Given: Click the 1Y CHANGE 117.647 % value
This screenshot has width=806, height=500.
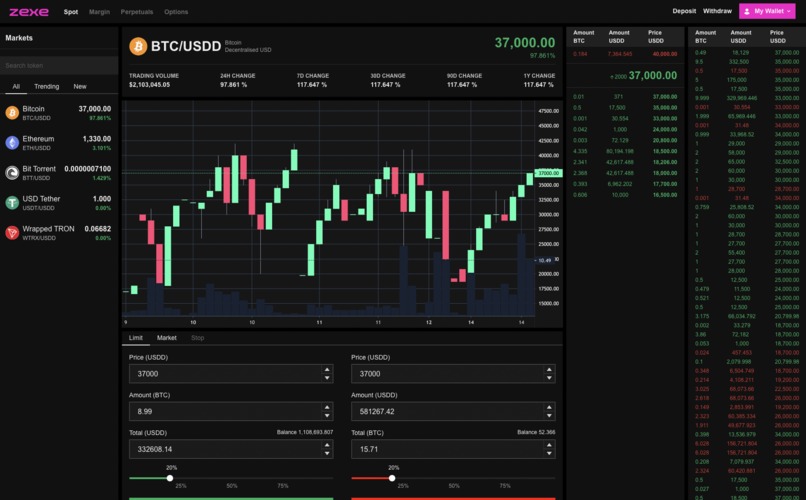Looking at the screenshot, I should point(538,85).
